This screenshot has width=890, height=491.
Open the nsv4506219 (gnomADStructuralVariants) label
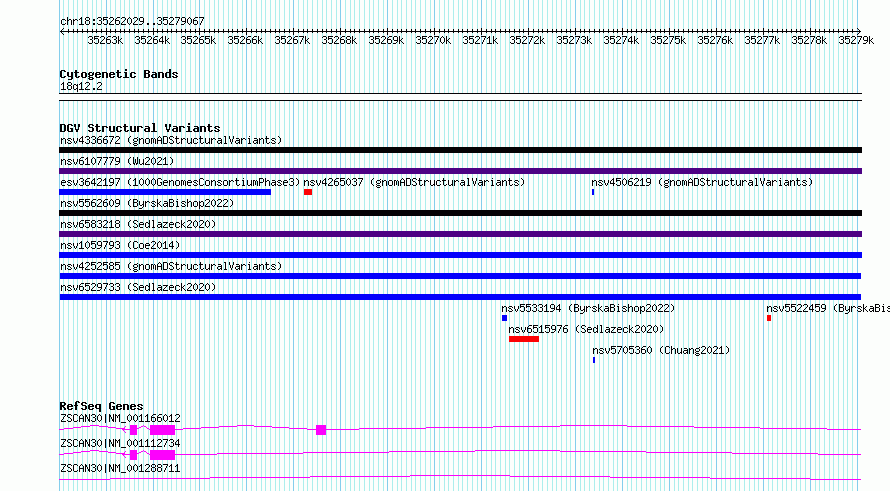702,182
